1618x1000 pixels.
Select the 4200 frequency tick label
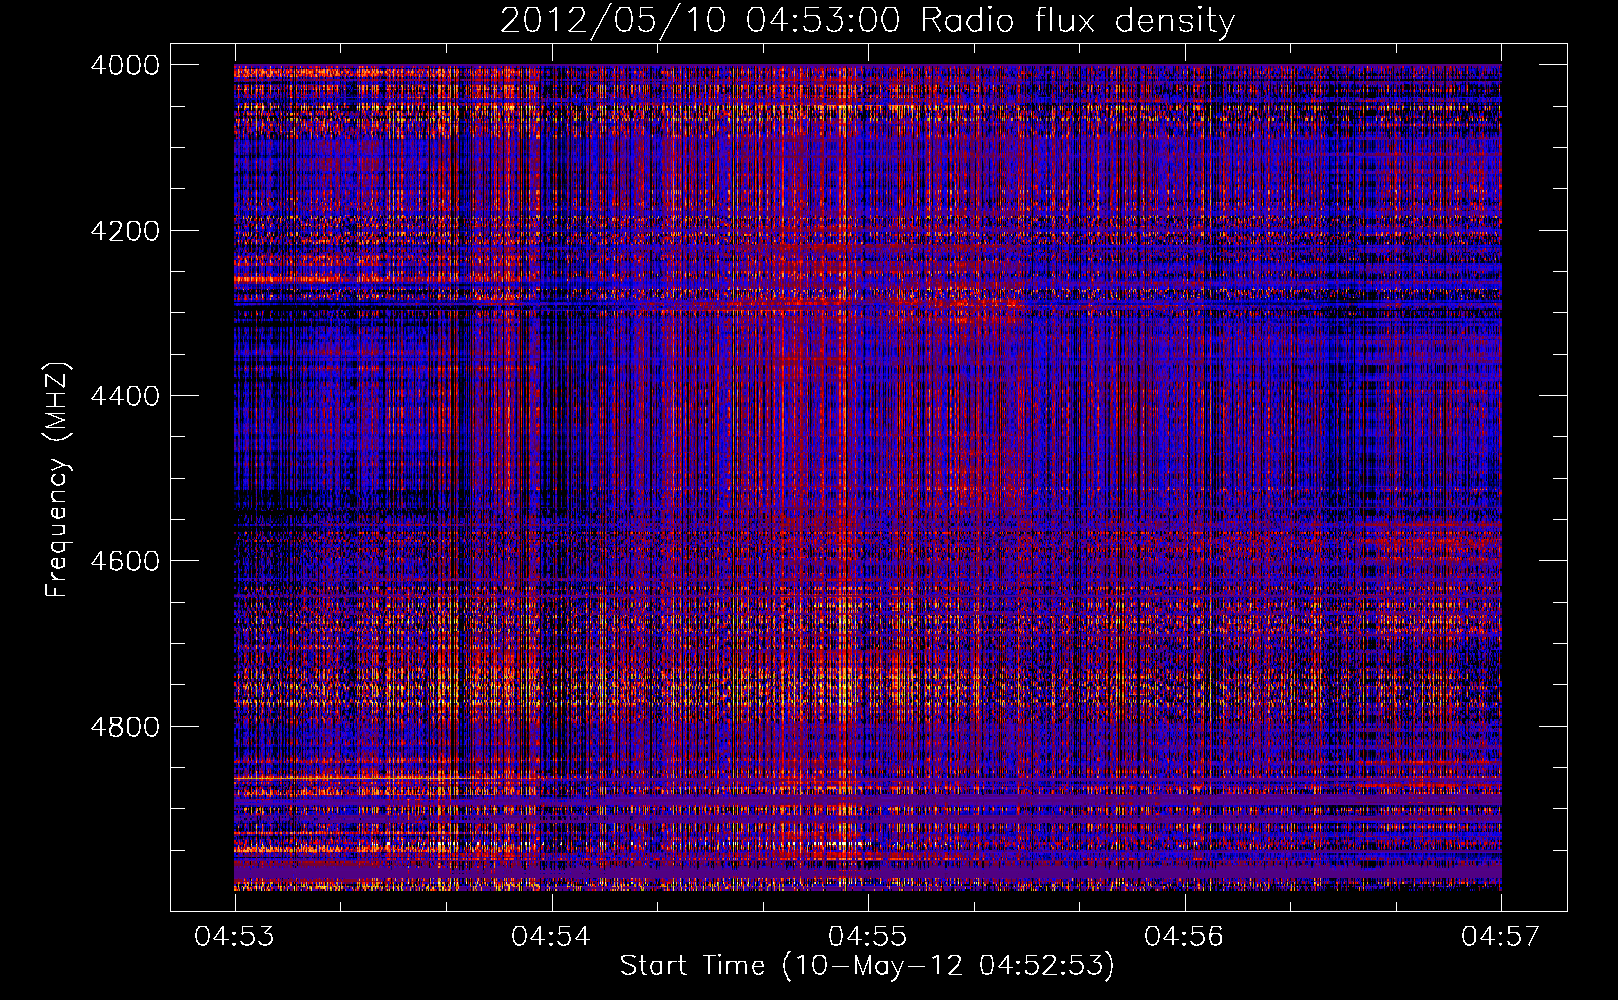tap(125, 231)
